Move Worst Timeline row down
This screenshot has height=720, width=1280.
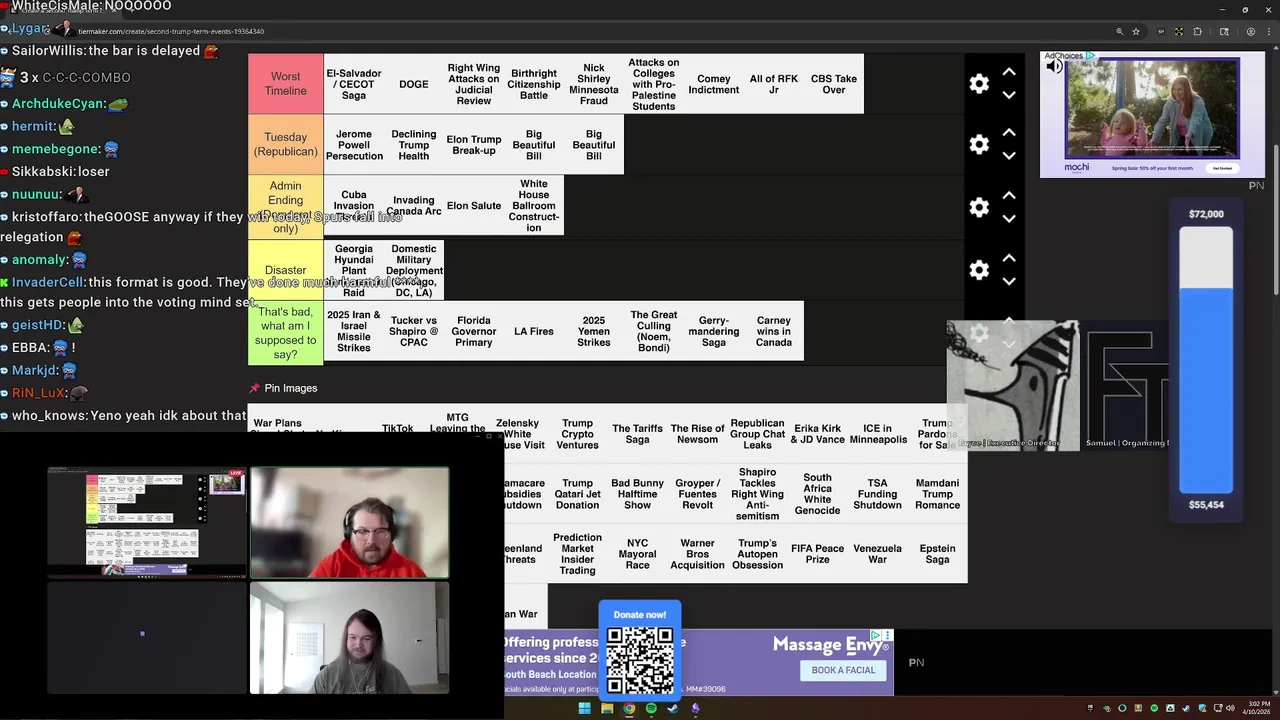pyautogui.click(x=1009, y=95)
